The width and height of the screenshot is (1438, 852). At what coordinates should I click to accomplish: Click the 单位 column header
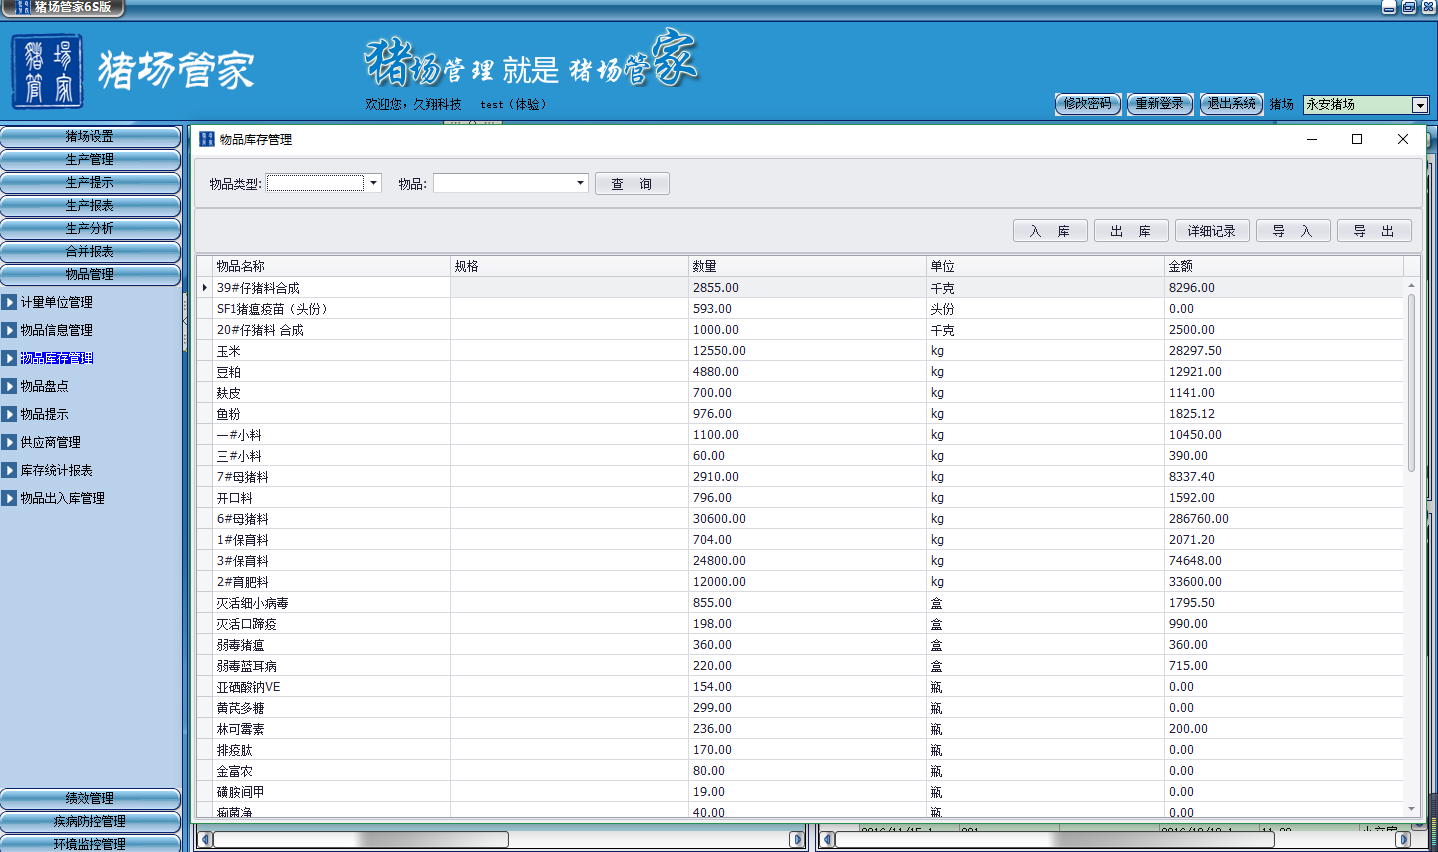click(1045, 266)
